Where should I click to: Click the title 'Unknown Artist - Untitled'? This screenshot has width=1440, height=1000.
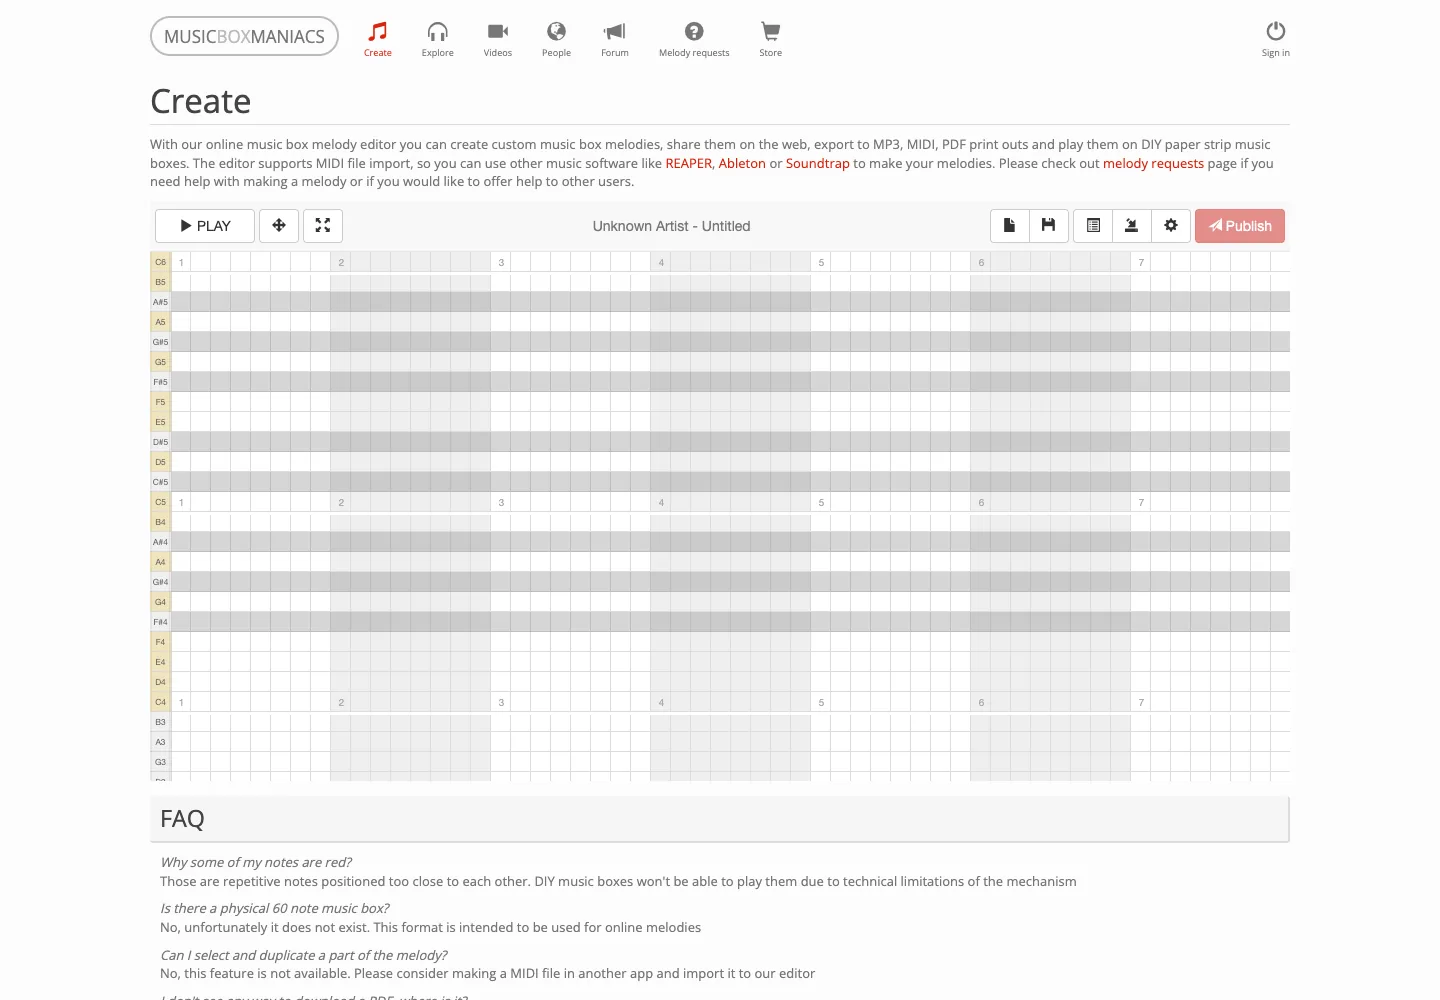pyautogui.click(x=671, y=226)
